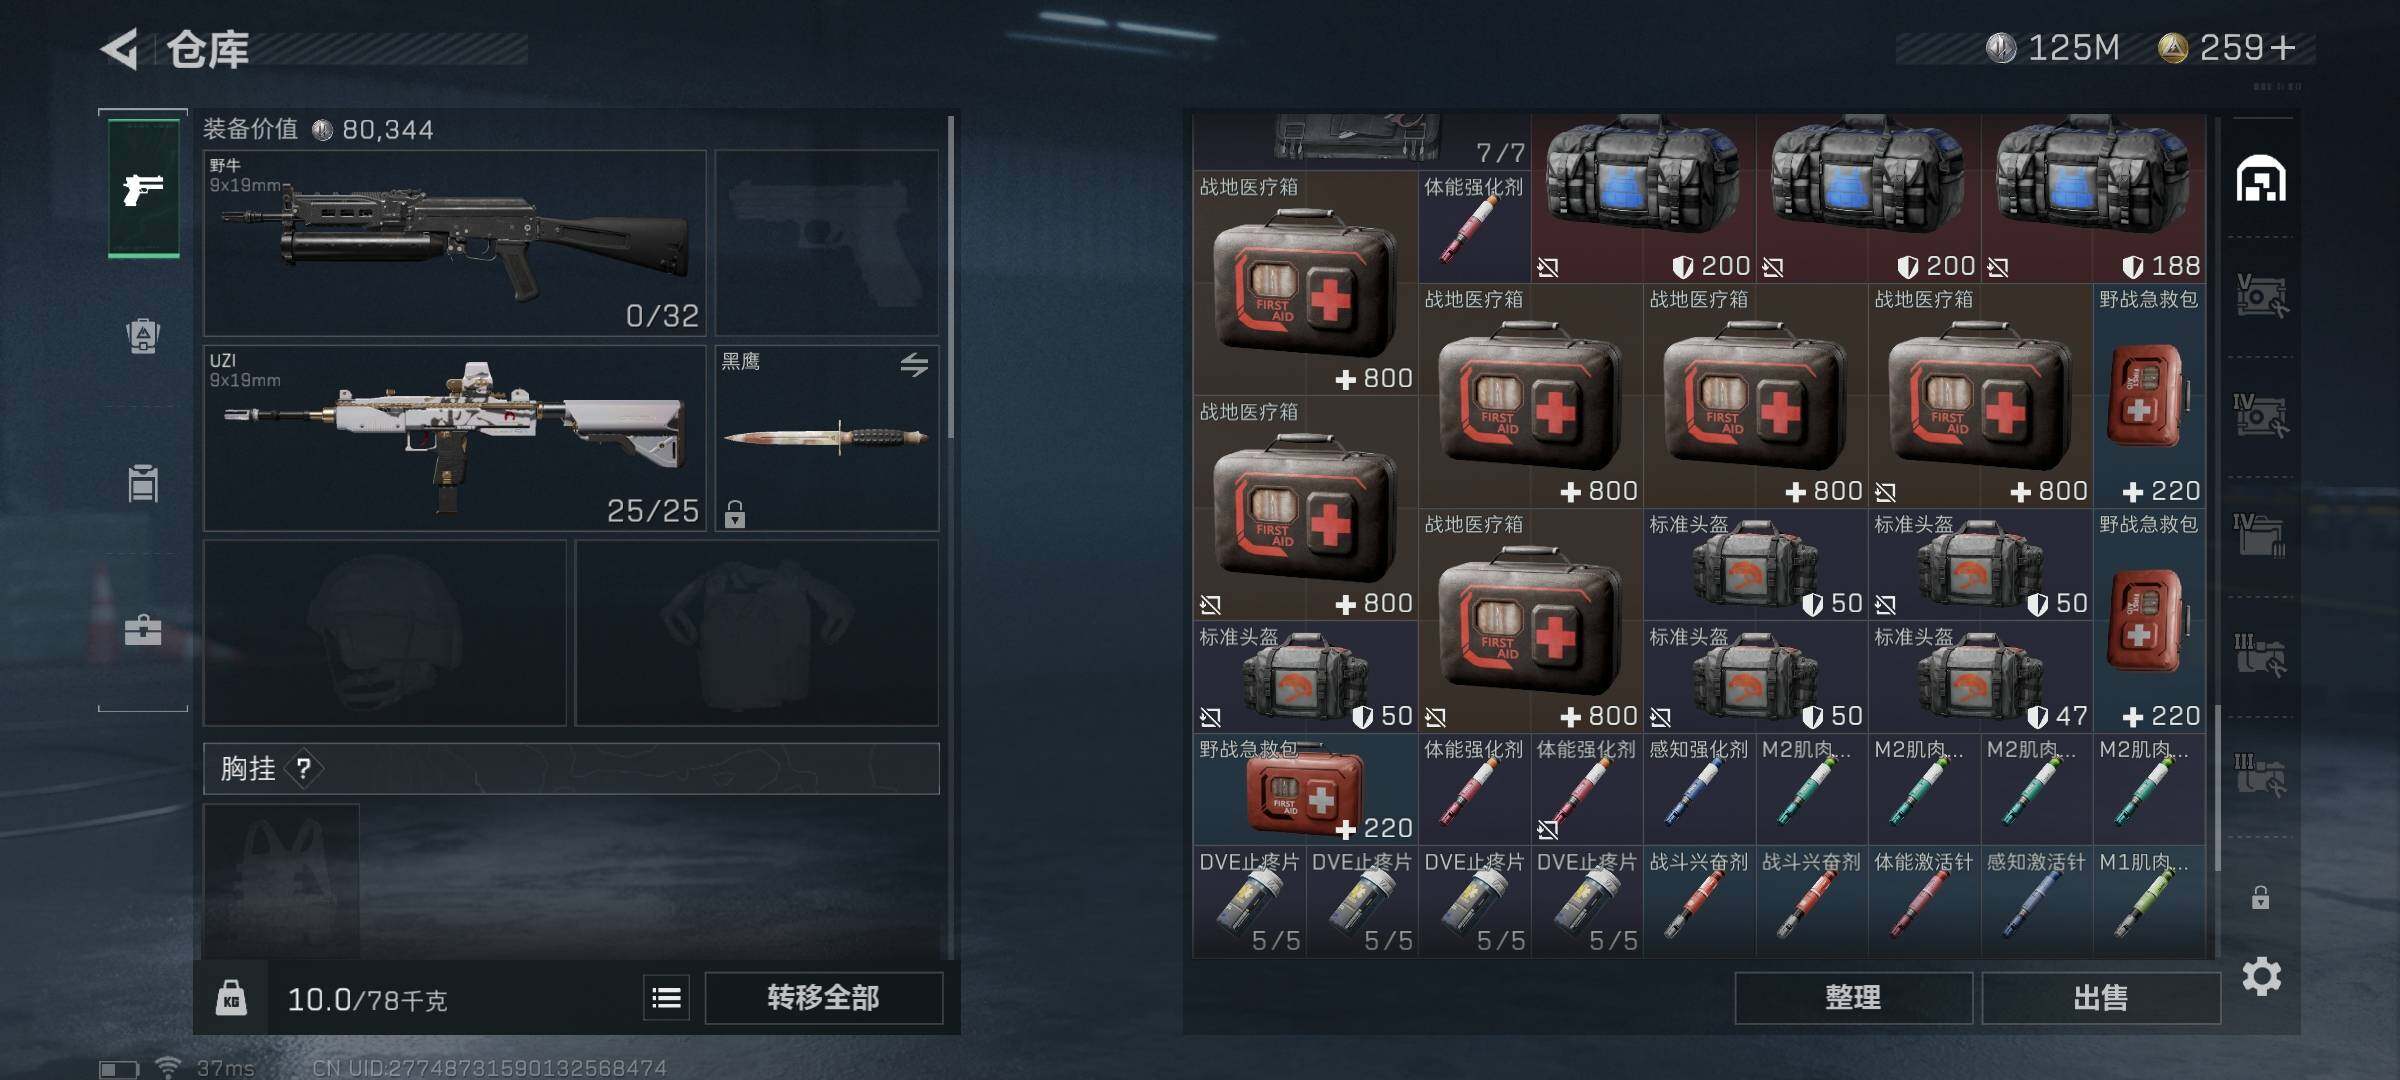Open the medical briefcase tab in left sidebar
2400x1080 pixels.
pyautogui.click(x=143, y=630)
